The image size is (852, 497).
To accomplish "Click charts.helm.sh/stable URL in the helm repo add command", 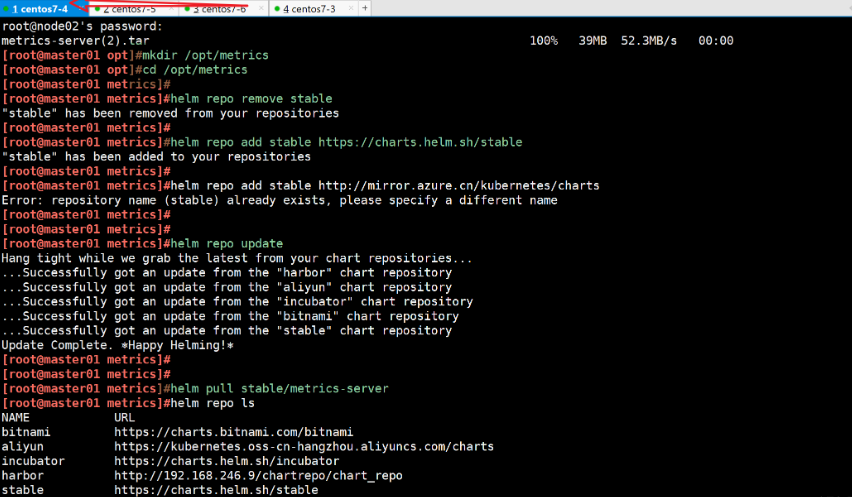I will tap(420, 142).
